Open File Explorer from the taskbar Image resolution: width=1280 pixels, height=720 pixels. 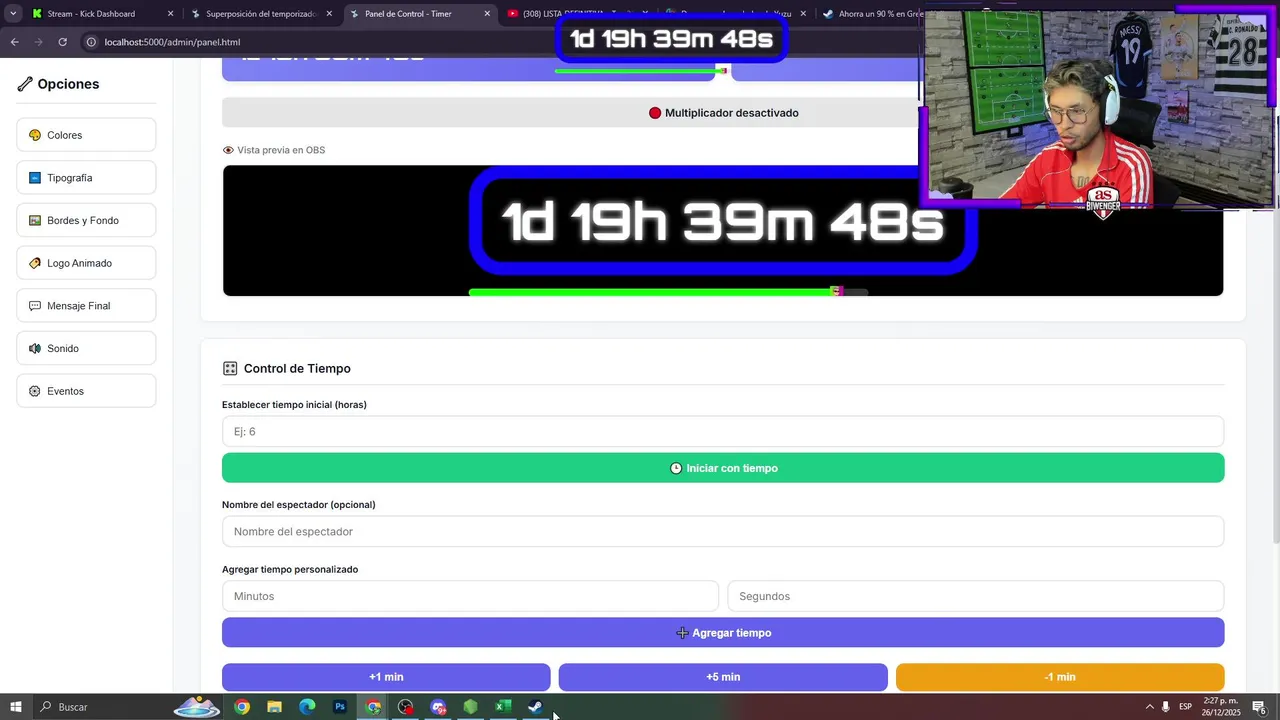point(274,707)
